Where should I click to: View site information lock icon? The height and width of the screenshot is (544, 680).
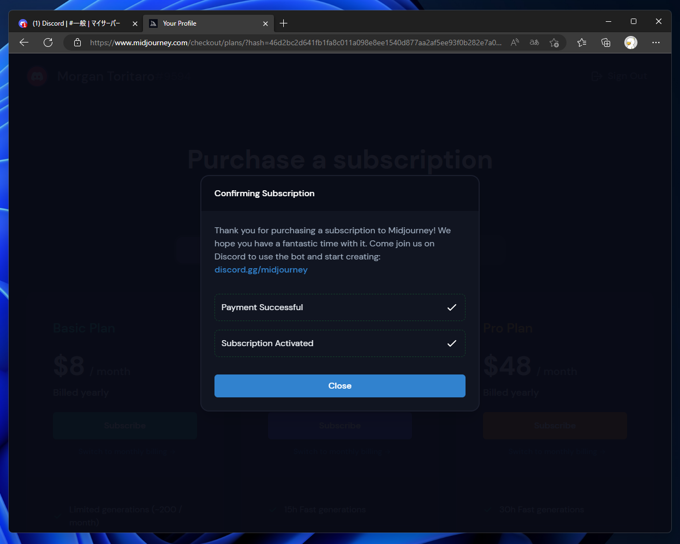point(77,43)
